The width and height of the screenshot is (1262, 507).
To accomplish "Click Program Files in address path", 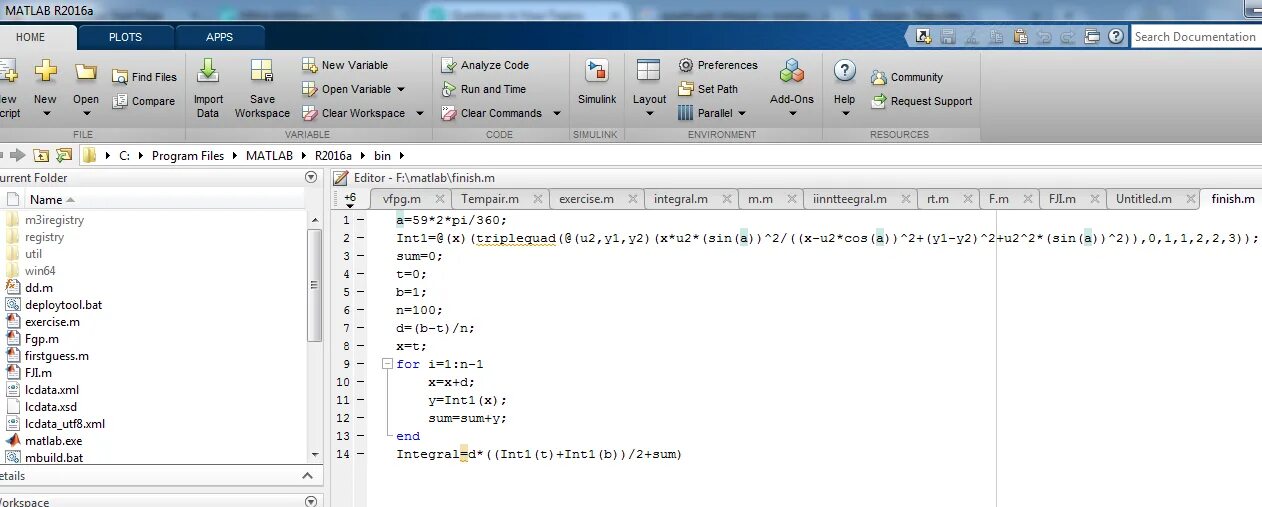I will 187,155.
